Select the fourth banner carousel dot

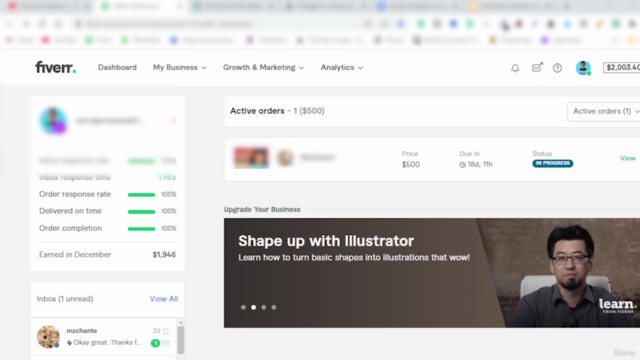274,307
